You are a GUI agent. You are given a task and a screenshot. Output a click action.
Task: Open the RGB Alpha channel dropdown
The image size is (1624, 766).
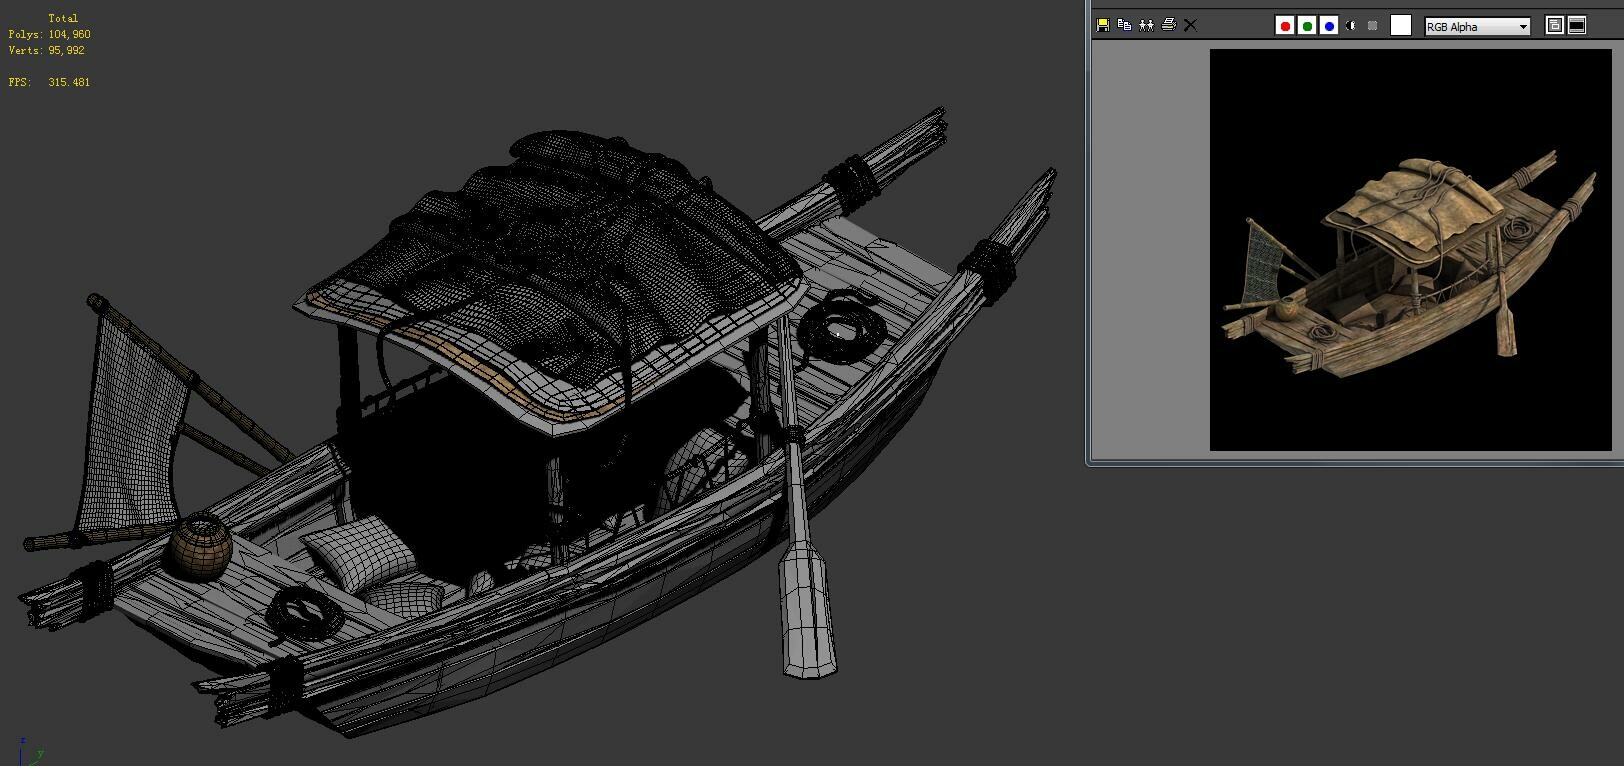pos(1470,27)
